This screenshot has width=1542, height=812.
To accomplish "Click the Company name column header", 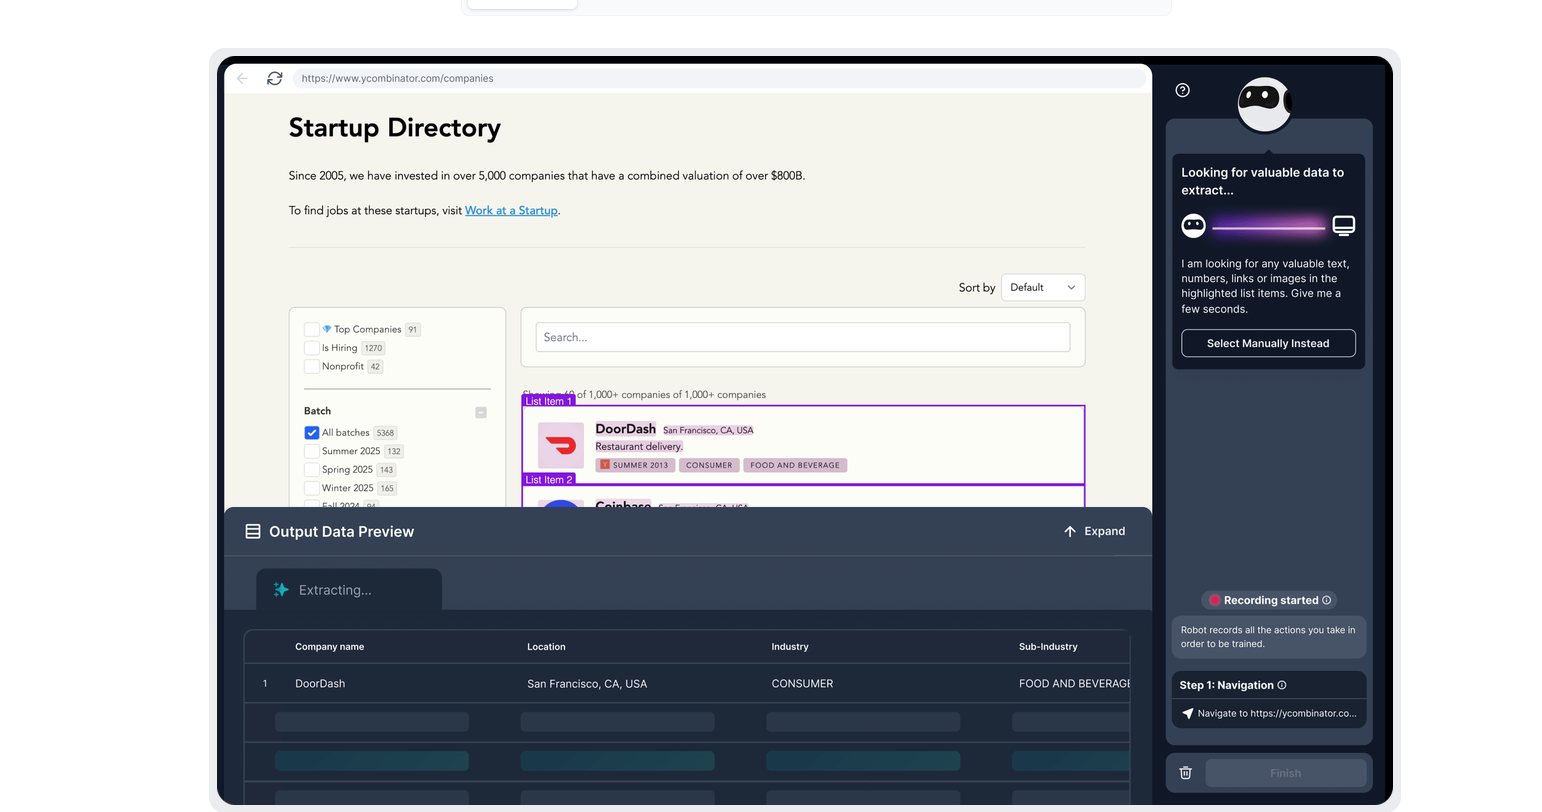I will (x=330, y=647).
